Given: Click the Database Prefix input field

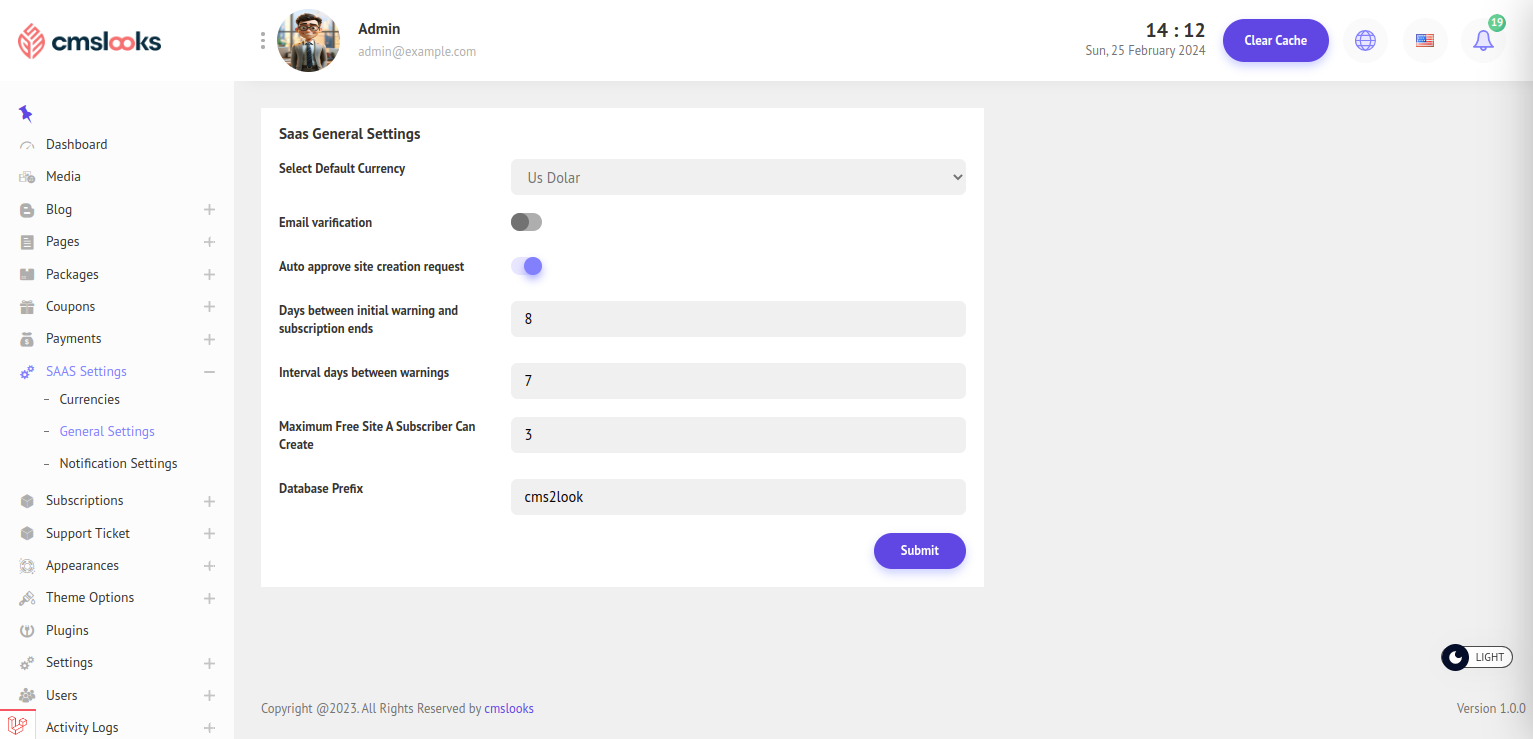Looking at the screenshot, I should pyautogui.click(x=738, y=497).
